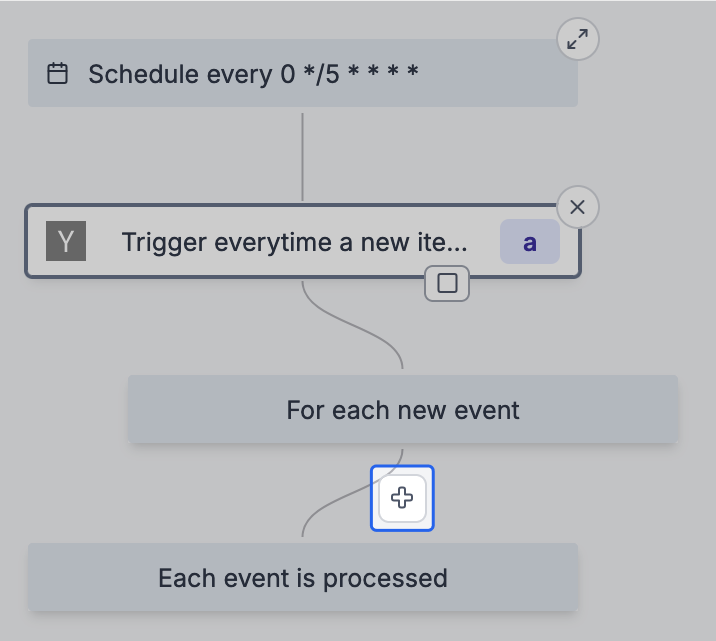
Task: Select the "Each event is processed" node
Action: click(x=303, y=577)
